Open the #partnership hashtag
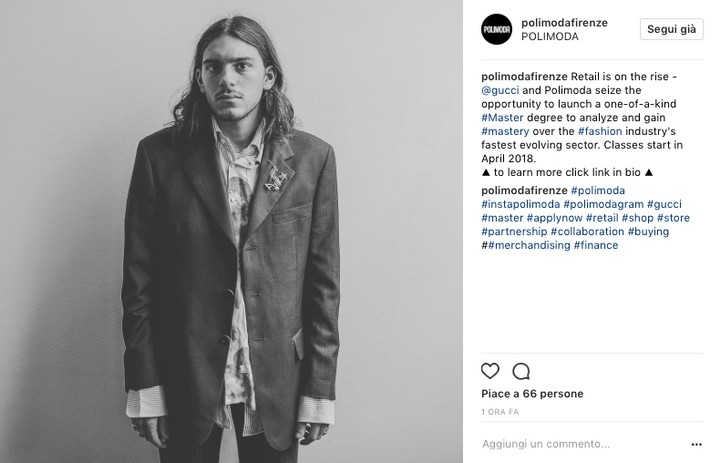The width and height of the screenshot is (720, 463). (x=514, y=232)
